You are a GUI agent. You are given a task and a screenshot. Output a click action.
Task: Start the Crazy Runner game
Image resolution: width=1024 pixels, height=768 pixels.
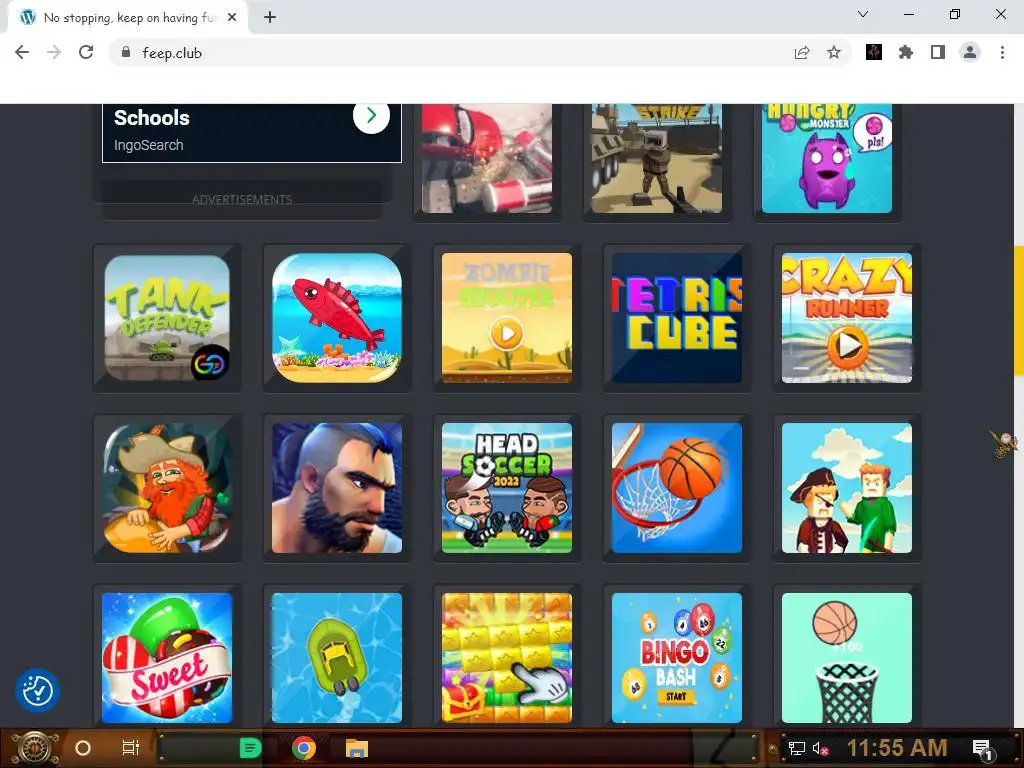tap(847, 318)
